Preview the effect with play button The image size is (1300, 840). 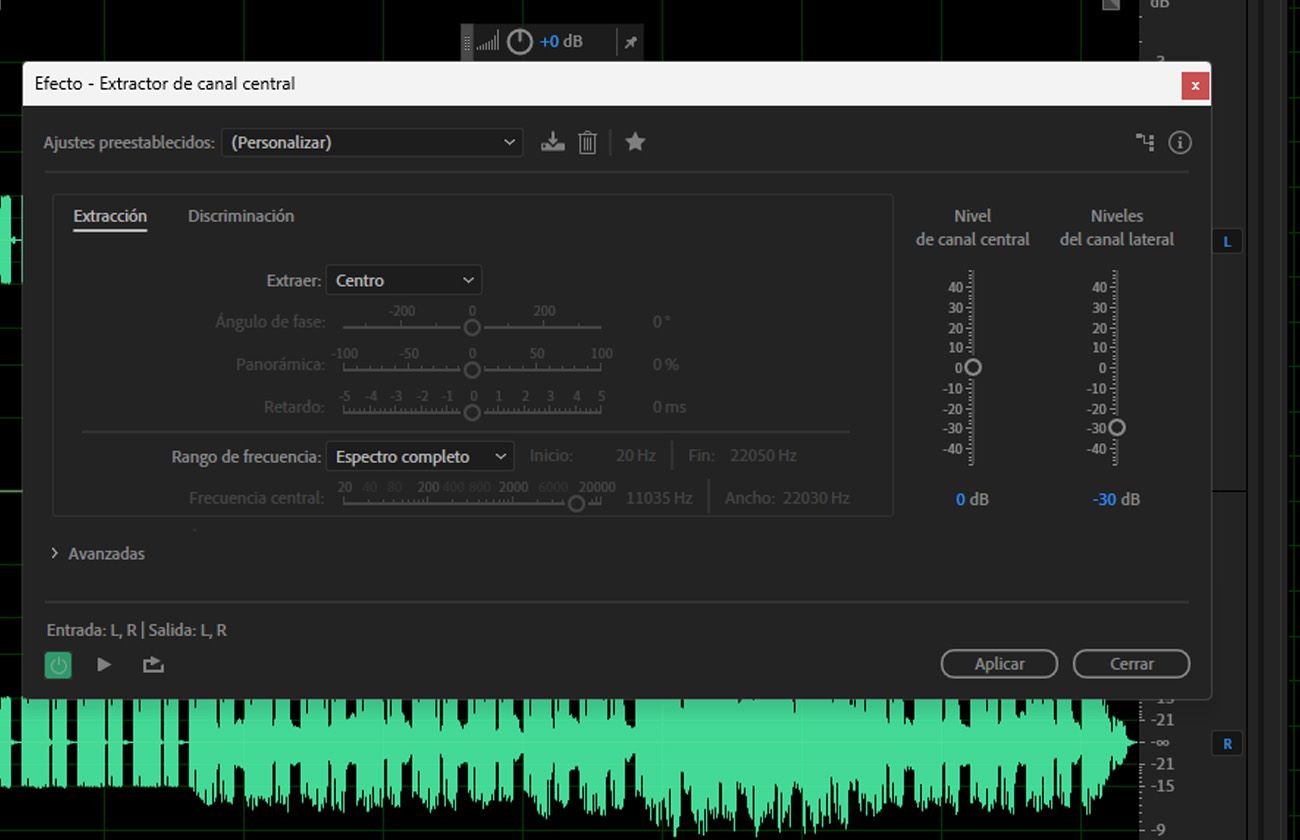(104, 663)
